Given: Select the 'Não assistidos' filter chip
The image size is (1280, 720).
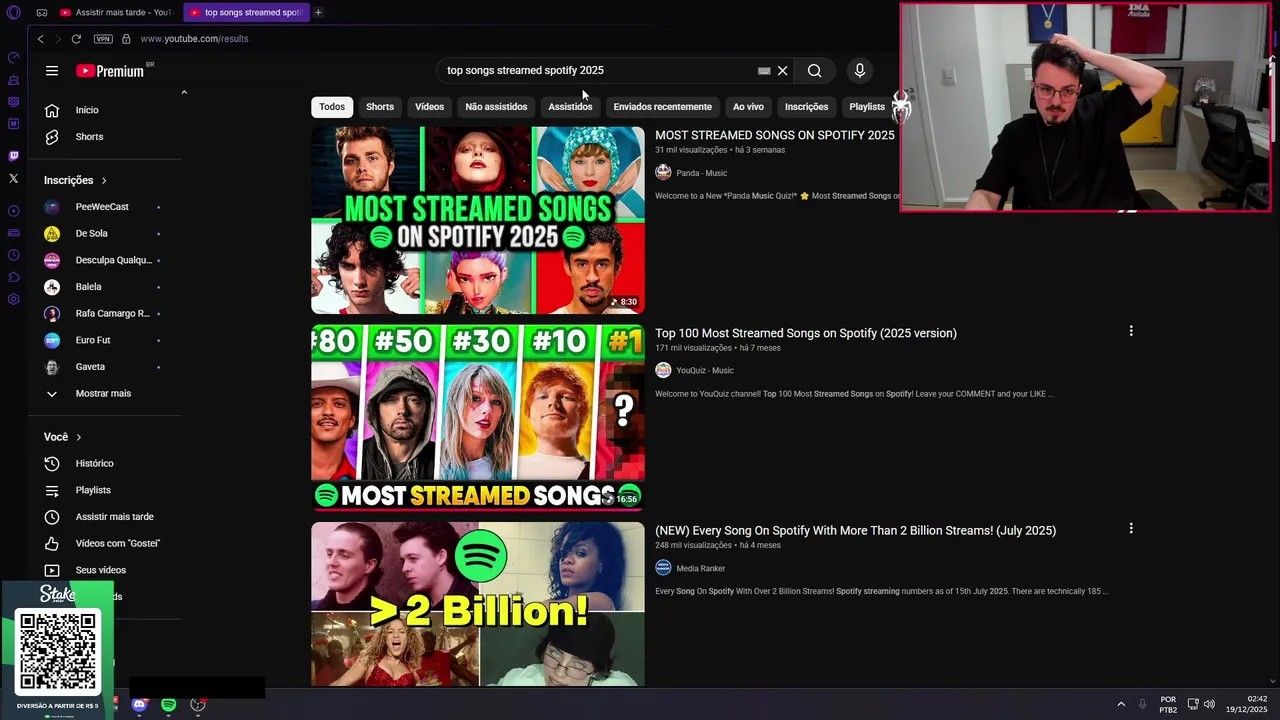Looking at the screenshot, I should (x=496, y=107).
